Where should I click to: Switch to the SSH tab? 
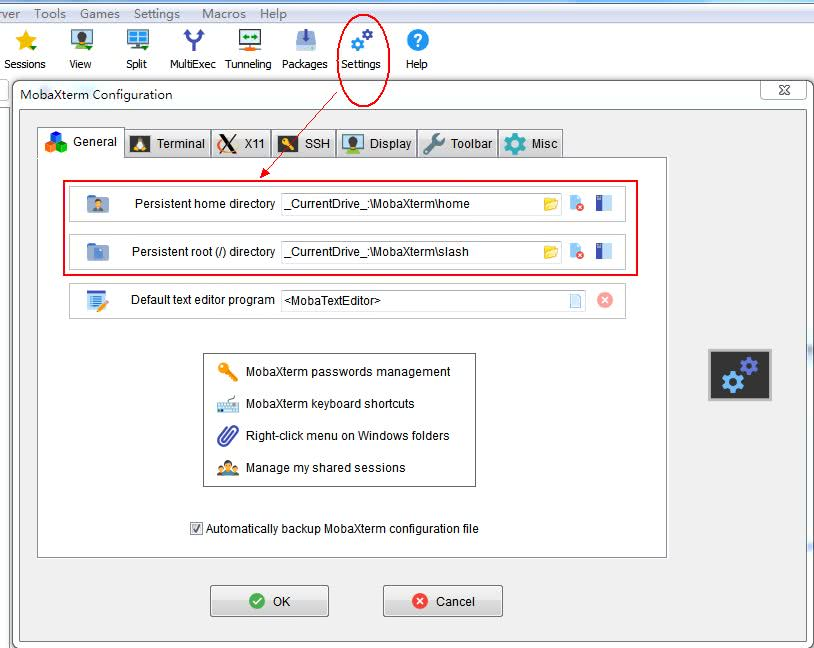(x=304, y=143)
